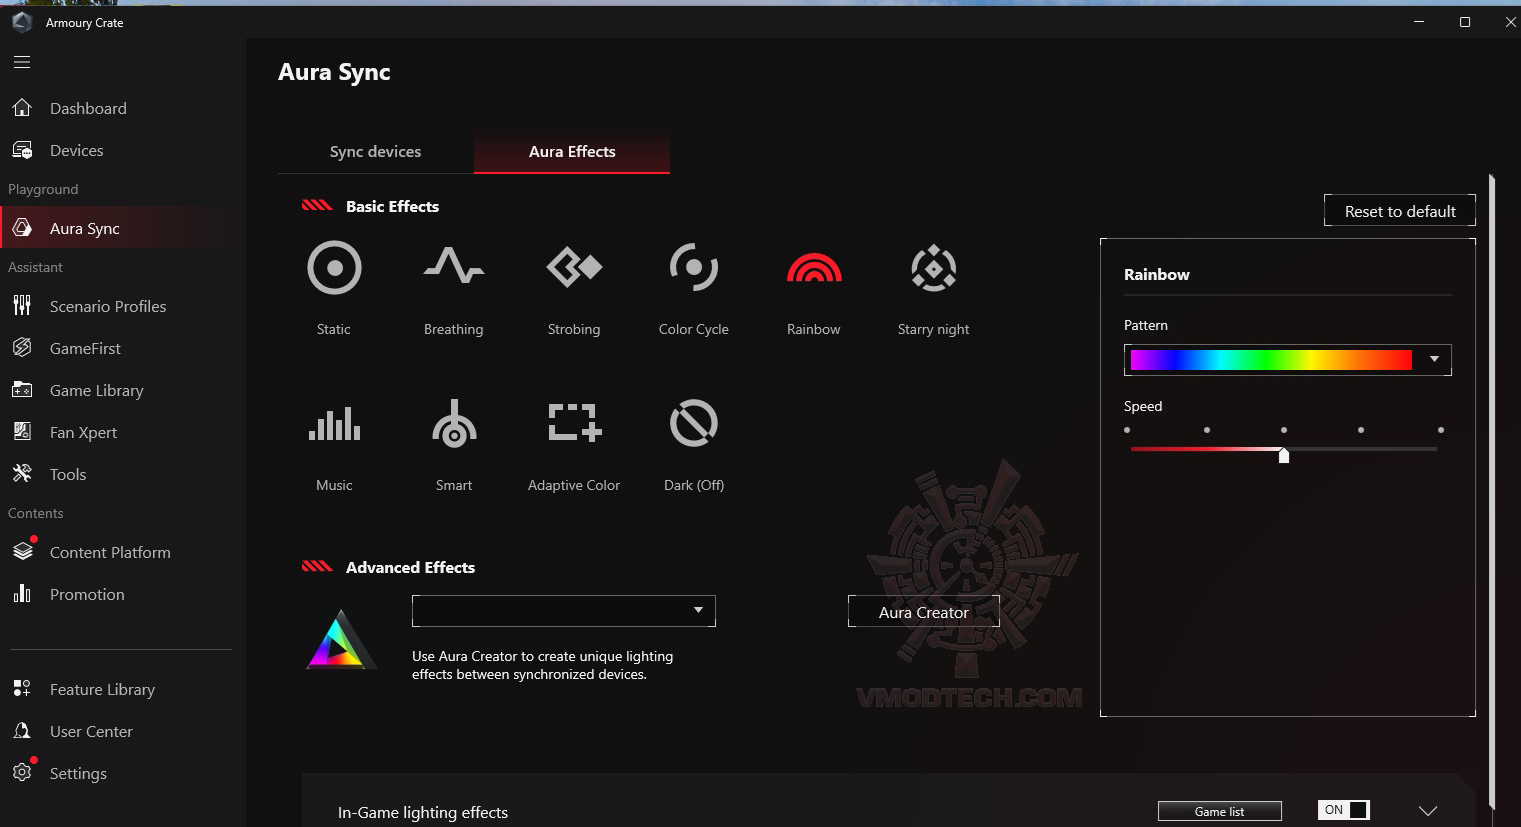1521x827 pixels.
Task: Click the Reset to default button
Action: coord(1399,211)
